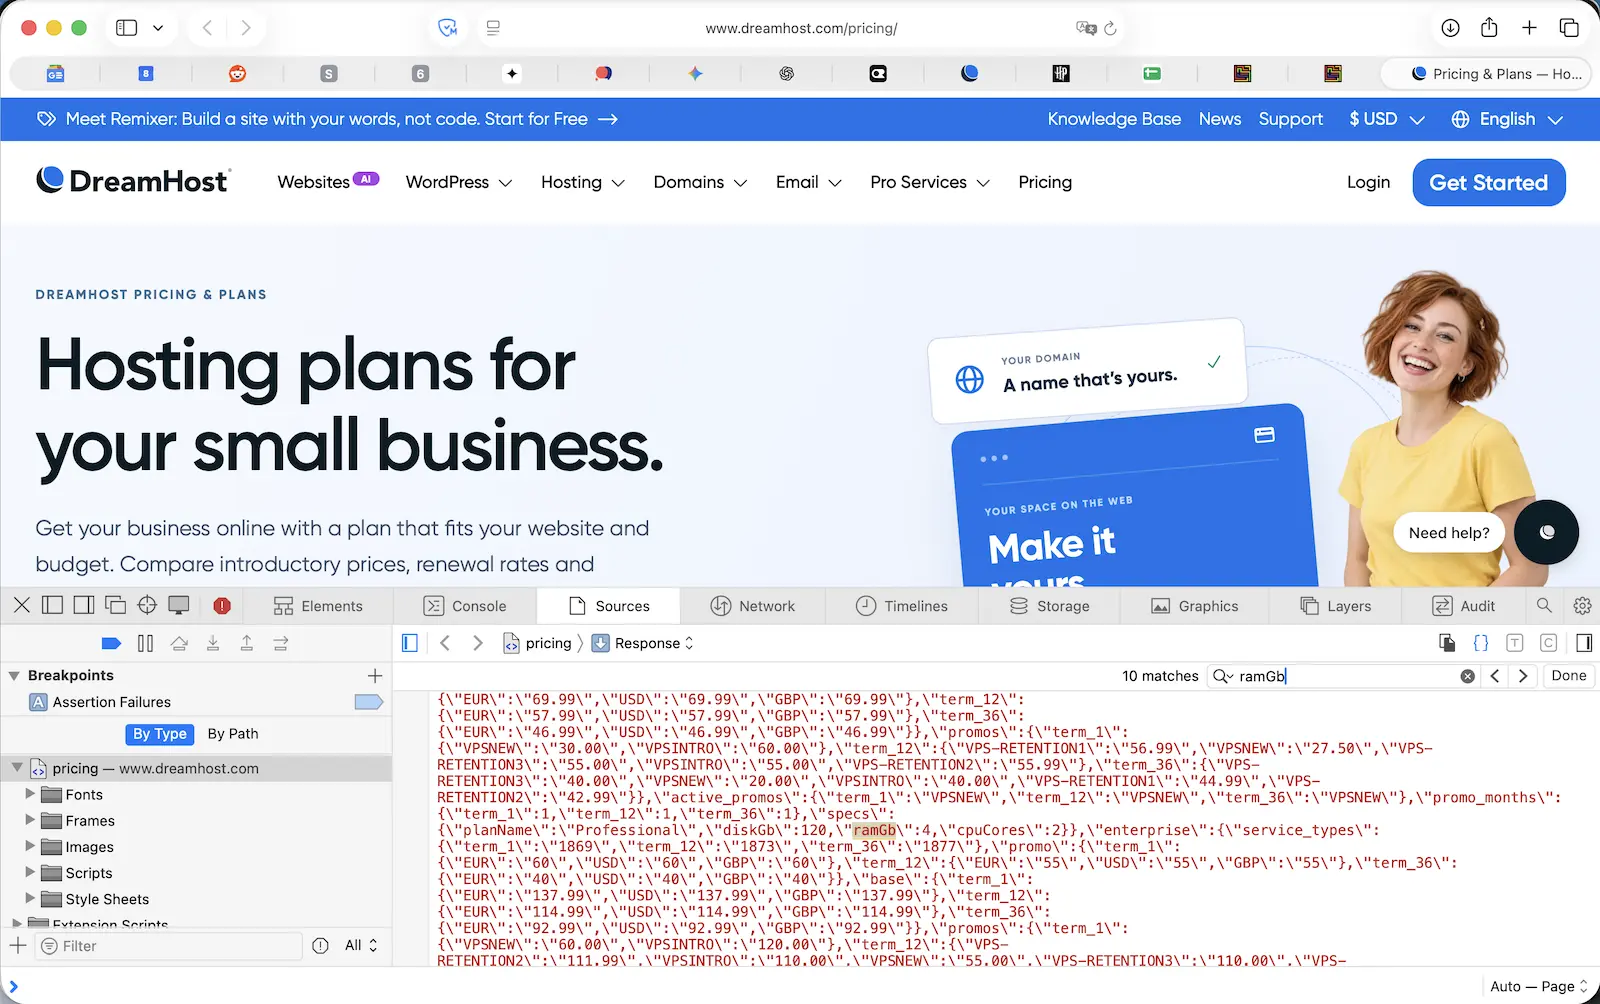Step out debugger icon
Screen dimensions: 1600x1004
point(246,643)
